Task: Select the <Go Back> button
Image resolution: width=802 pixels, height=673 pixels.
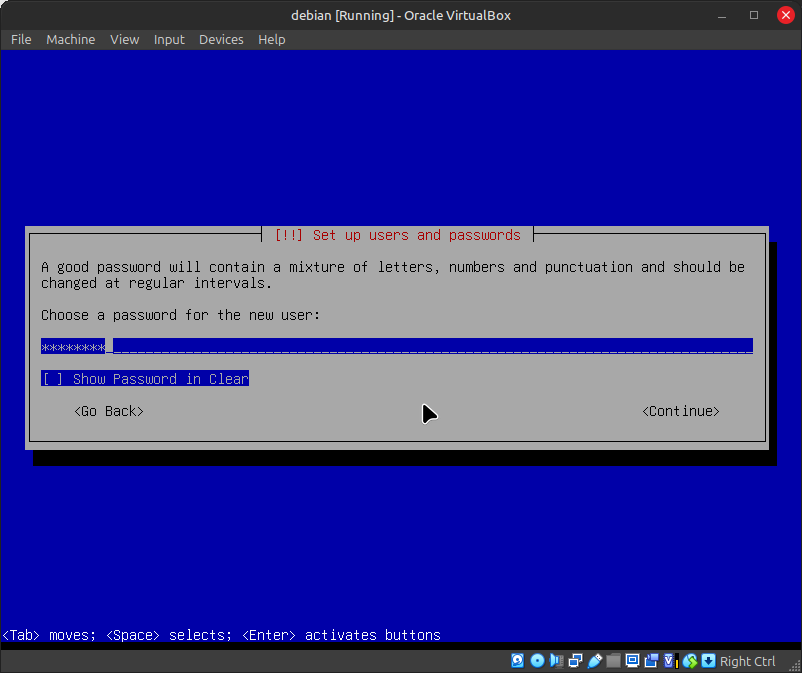Action: (x=109, y=411)
